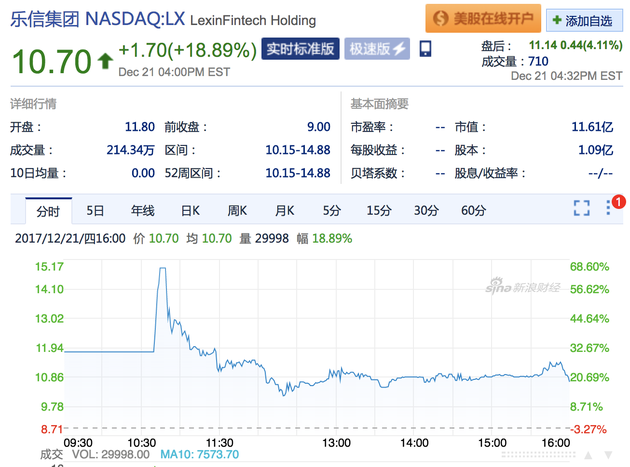Select the 5分 chart tab
Viewport: 630px width, 467px height.
[332, 211]
